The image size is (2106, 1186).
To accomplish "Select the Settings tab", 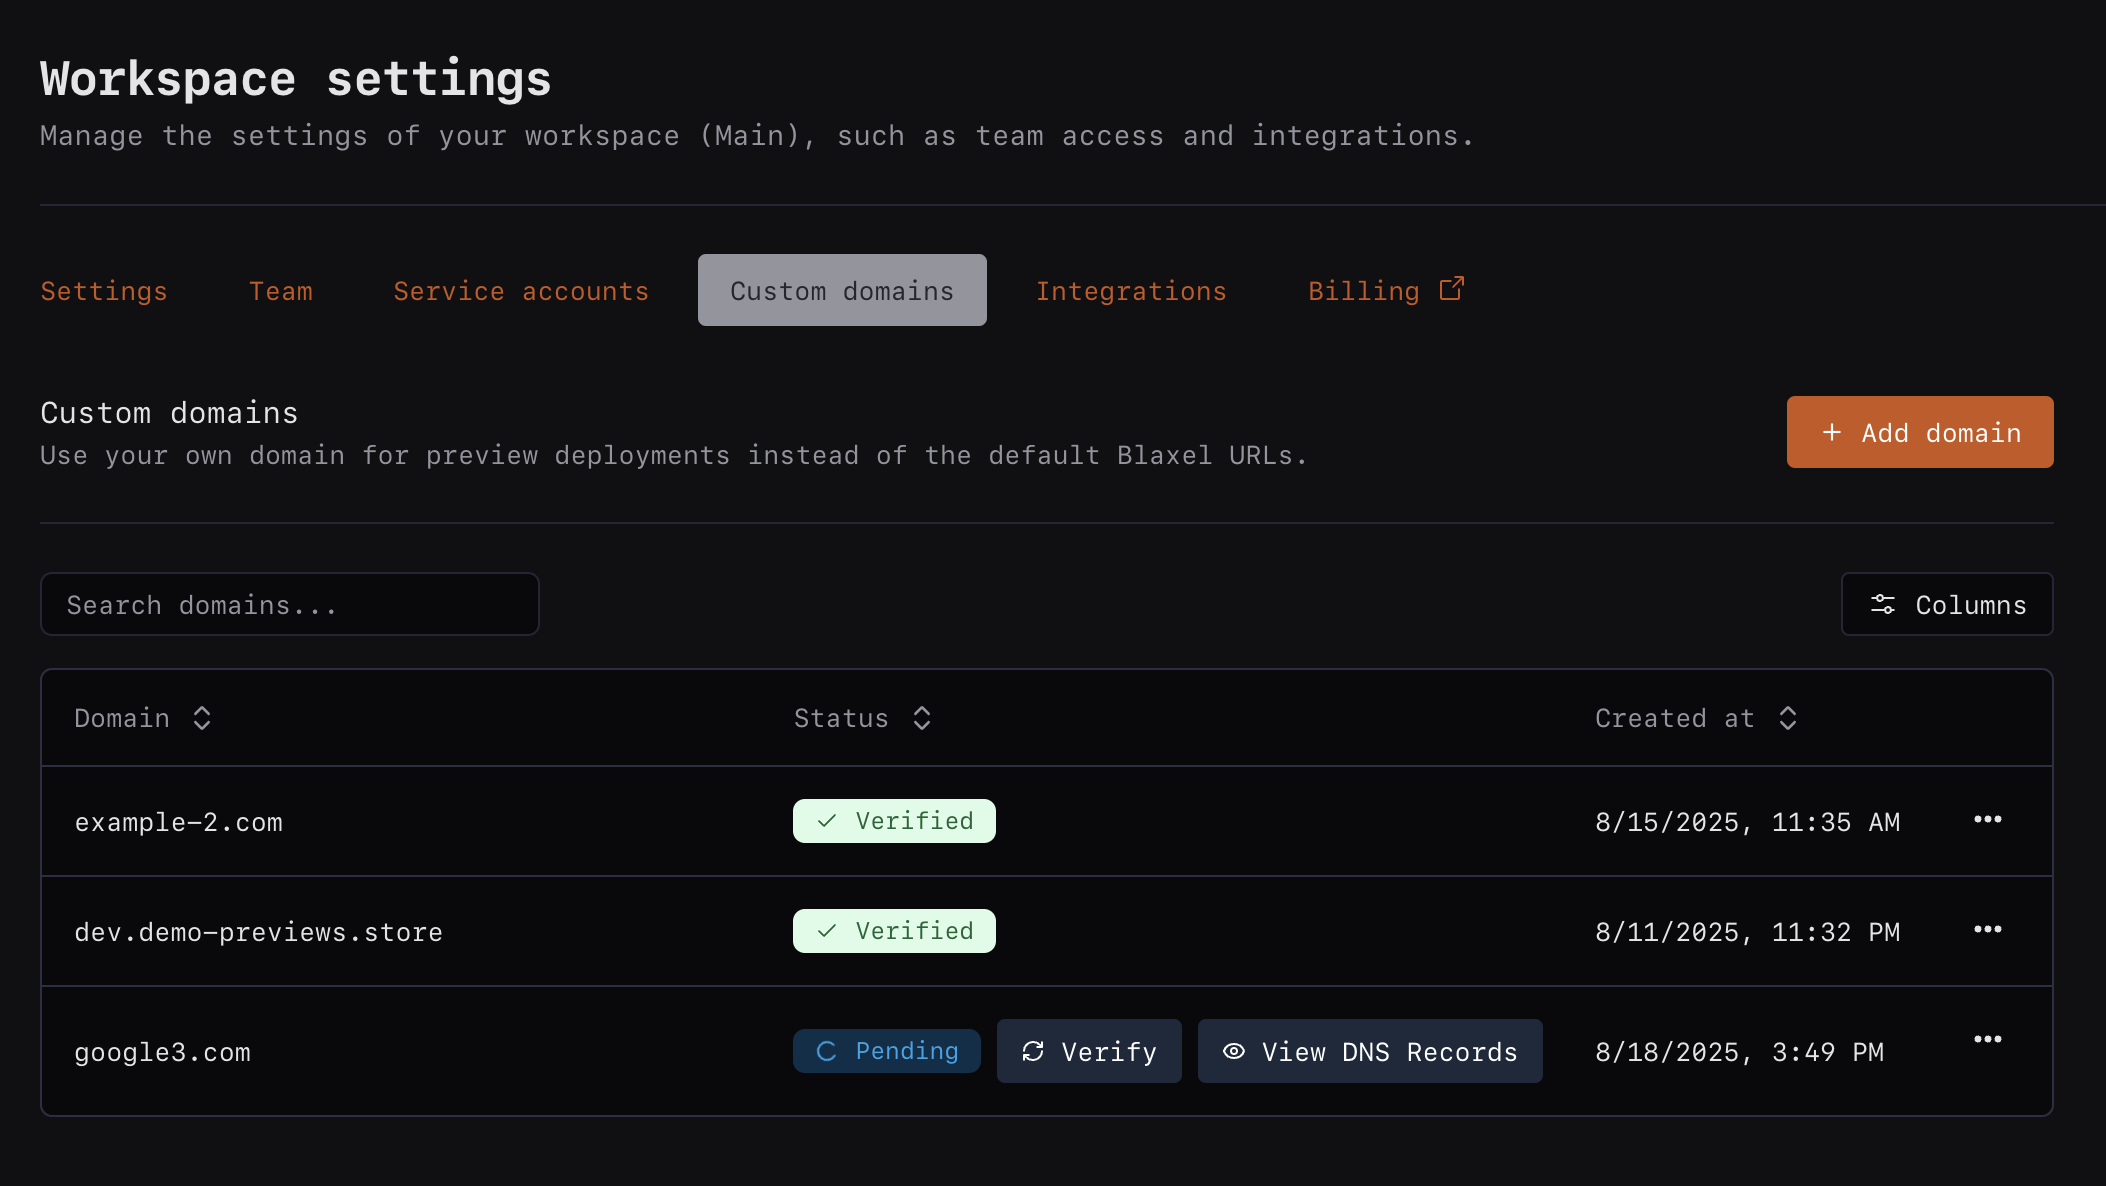I will pyautogui.click(x=104, y=291).
